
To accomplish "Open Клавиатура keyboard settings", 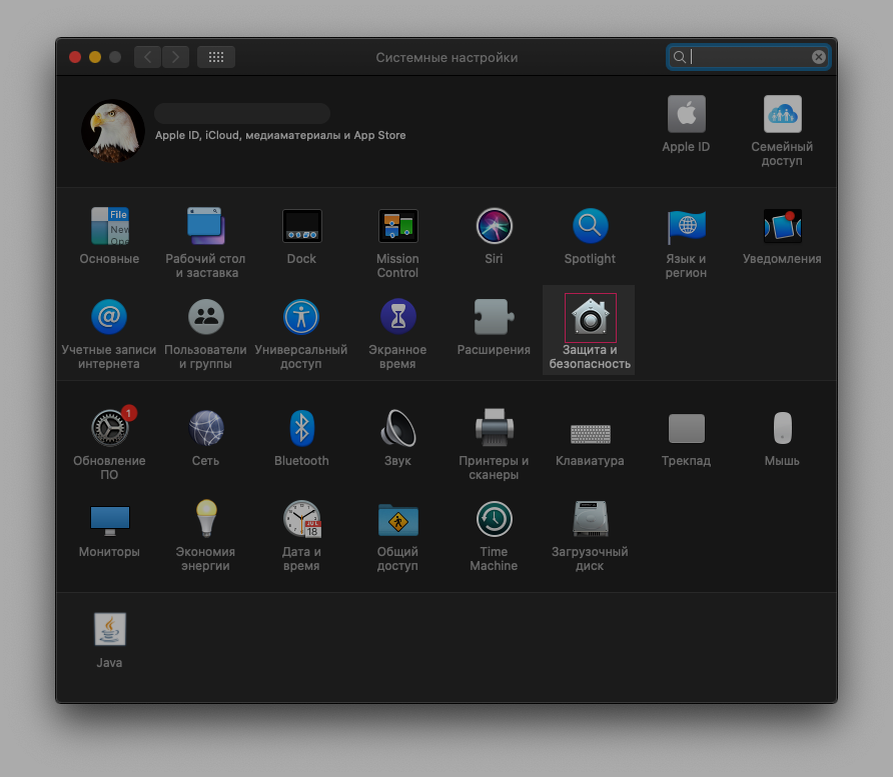I will pyautogui.click(x=590, y=434).
